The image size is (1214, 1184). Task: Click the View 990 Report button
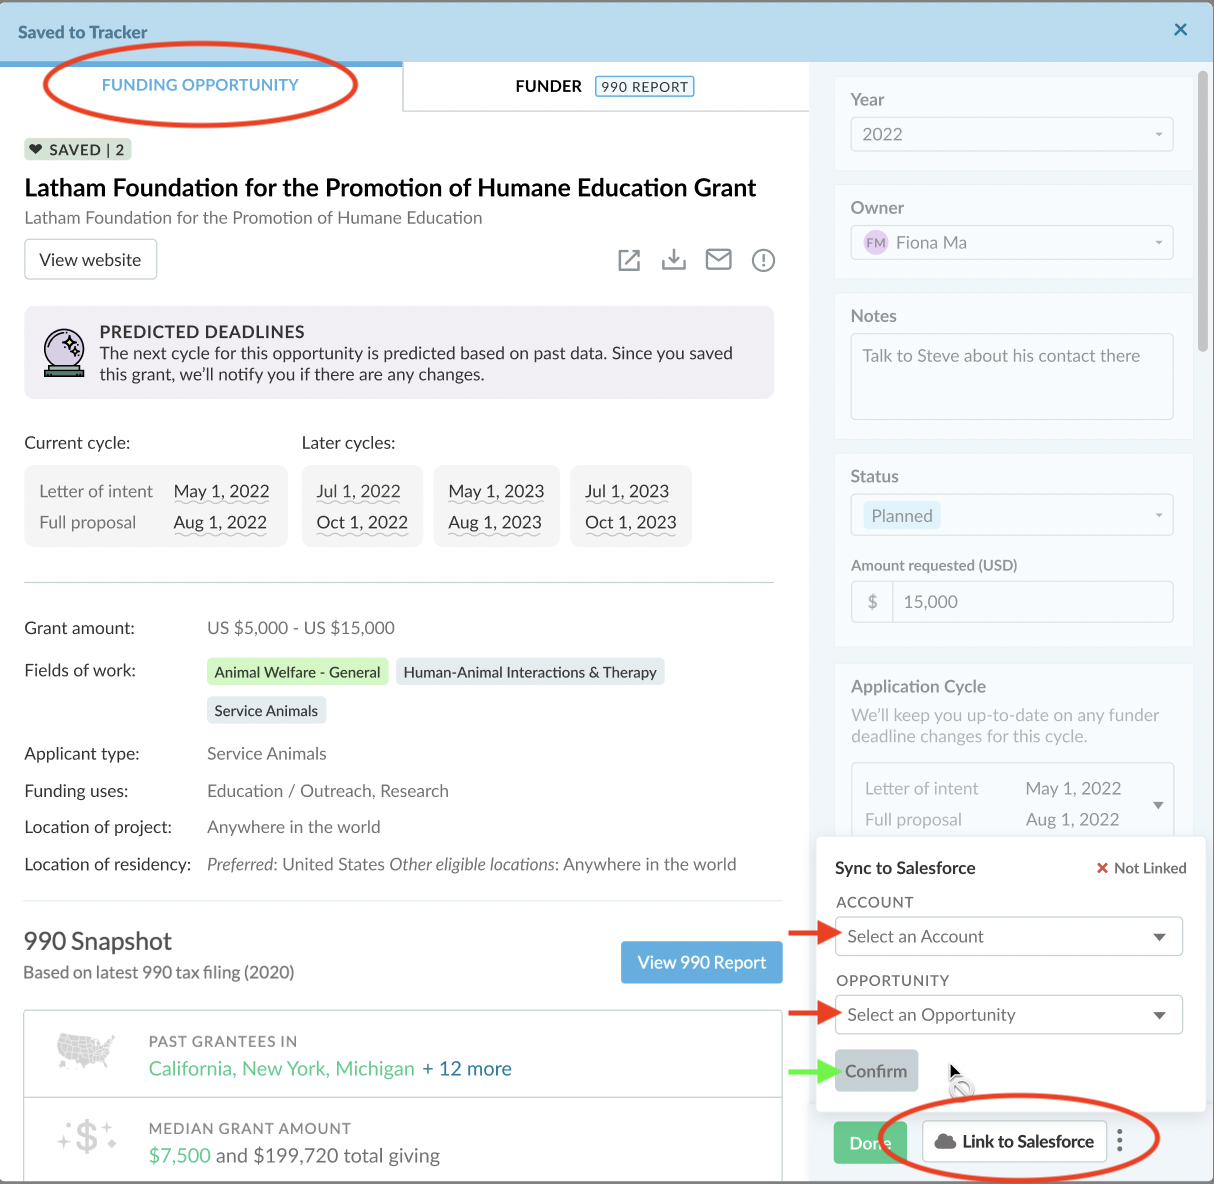coord(702,963)
